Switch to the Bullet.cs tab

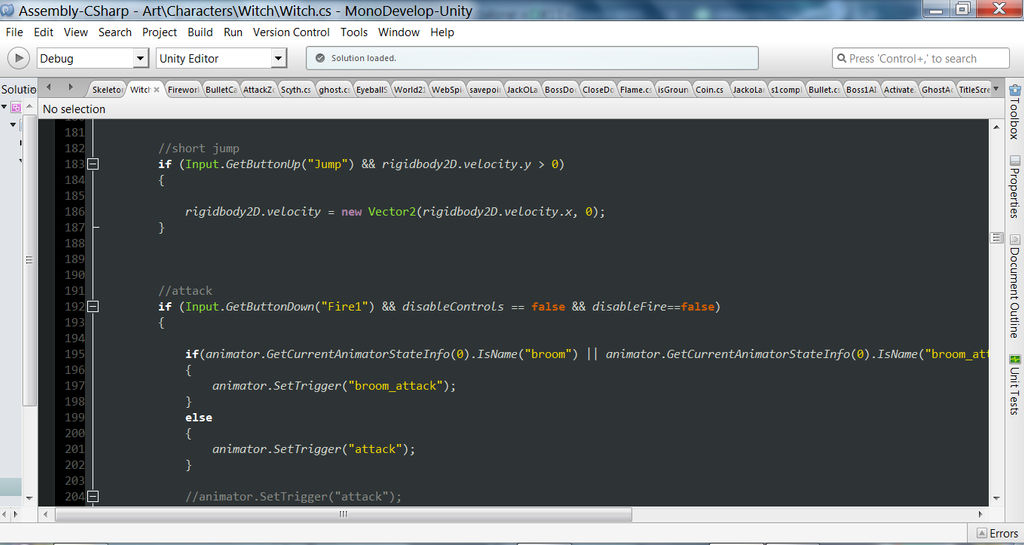(824, 89)
